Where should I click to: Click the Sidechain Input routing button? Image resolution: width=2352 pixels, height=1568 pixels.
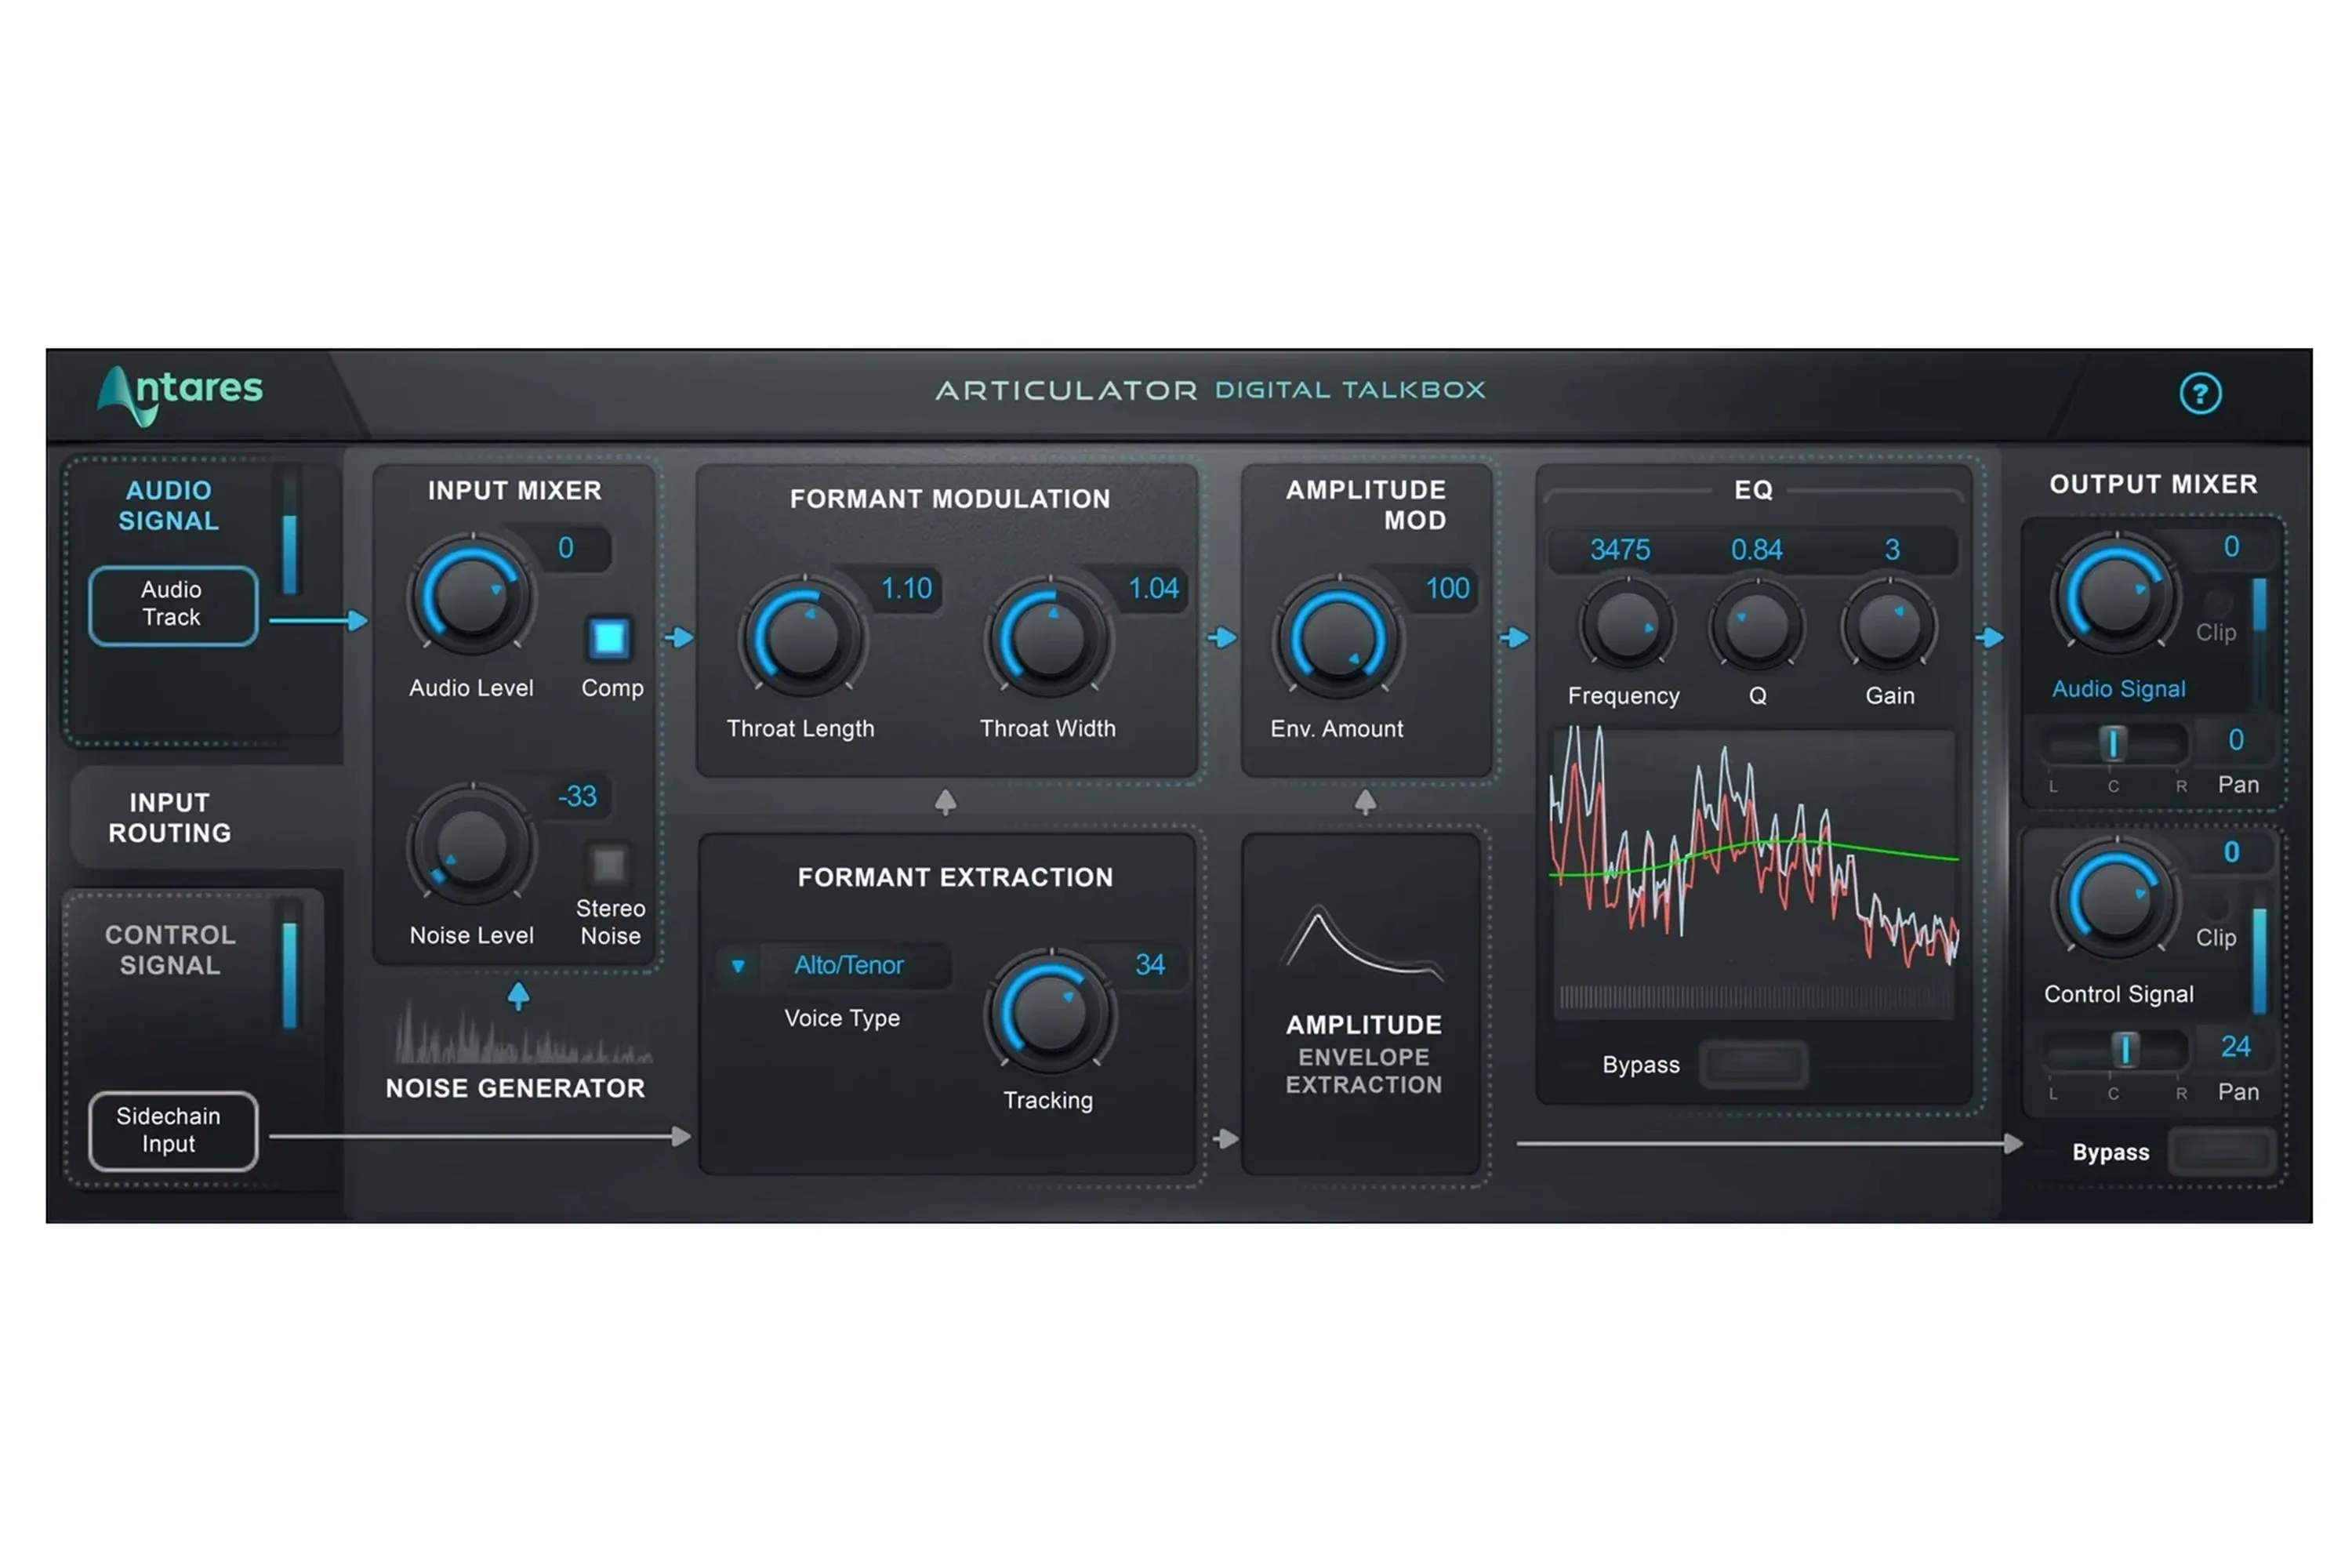click(x=173, y=1131)
